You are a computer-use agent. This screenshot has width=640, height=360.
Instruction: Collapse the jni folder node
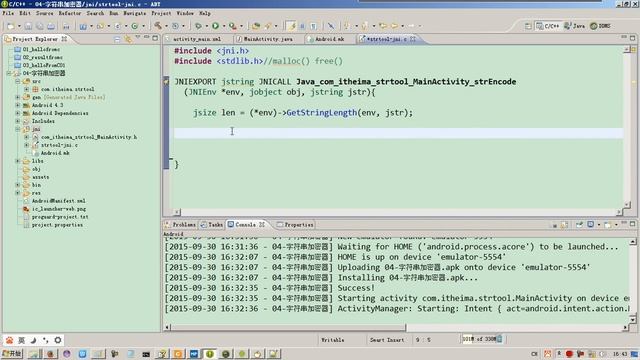click(x=18, y=129)
